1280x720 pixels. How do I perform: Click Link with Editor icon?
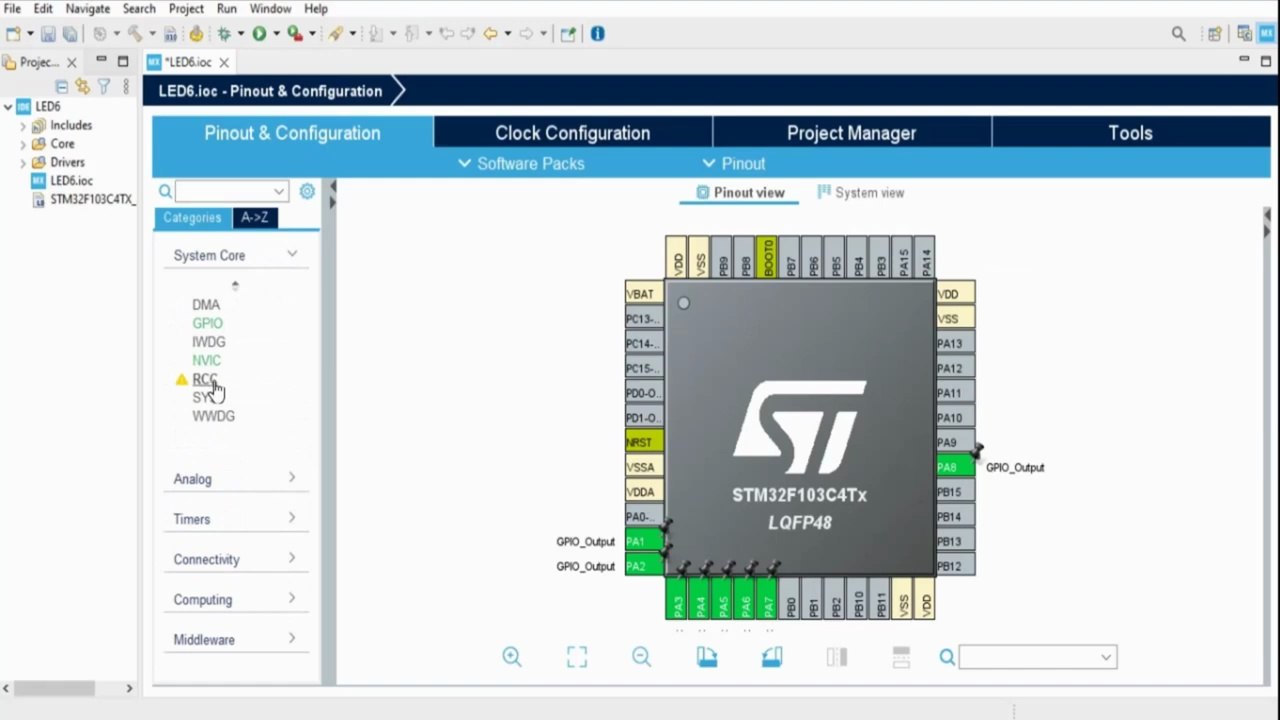click(83, 87)
